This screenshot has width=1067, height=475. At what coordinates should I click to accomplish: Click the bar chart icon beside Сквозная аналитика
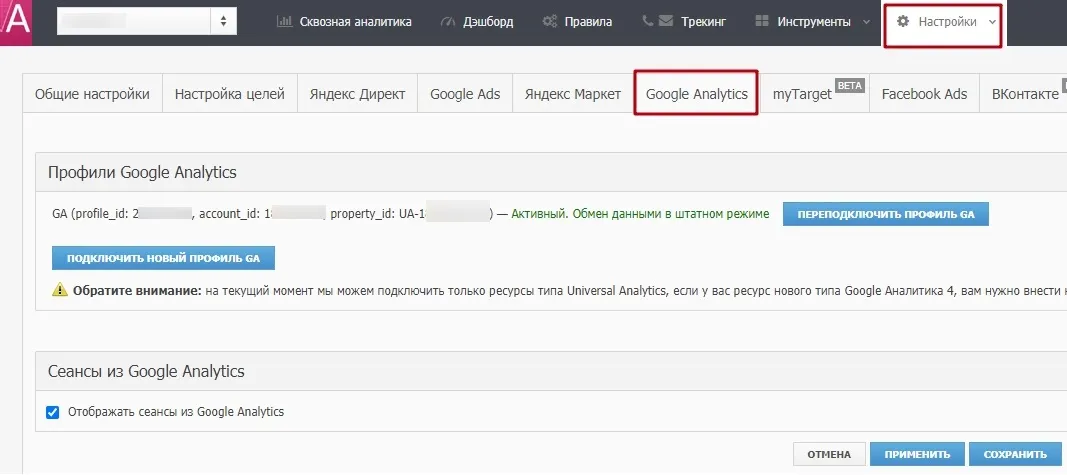pyautogui.click(x=284, y=22)
